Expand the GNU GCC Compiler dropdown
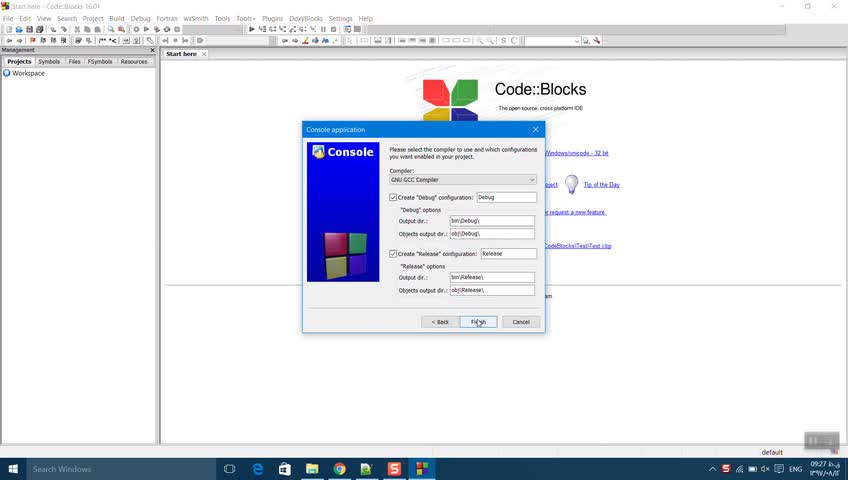 463,179
